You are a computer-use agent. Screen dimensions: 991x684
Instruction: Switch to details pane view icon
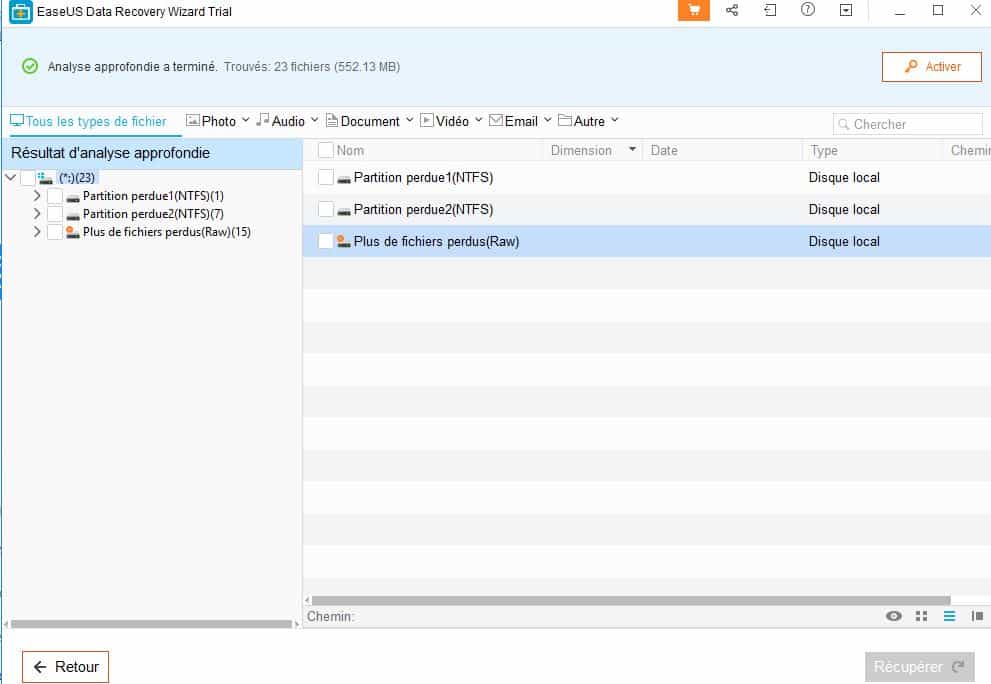click(977, 616)
